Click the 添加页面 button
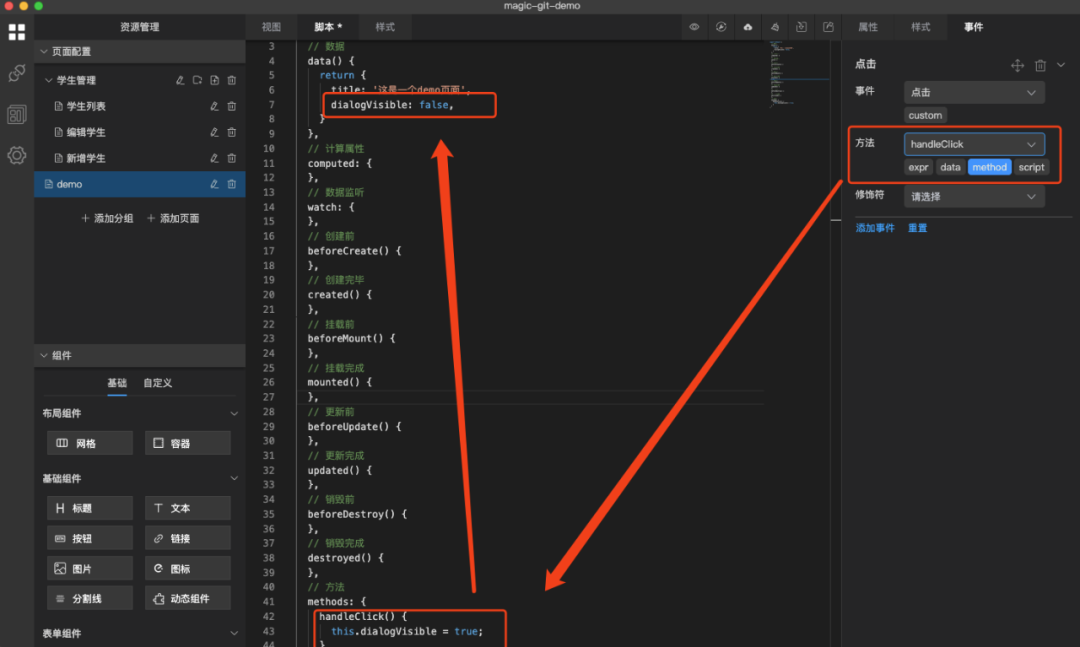 tap(173, 218)
